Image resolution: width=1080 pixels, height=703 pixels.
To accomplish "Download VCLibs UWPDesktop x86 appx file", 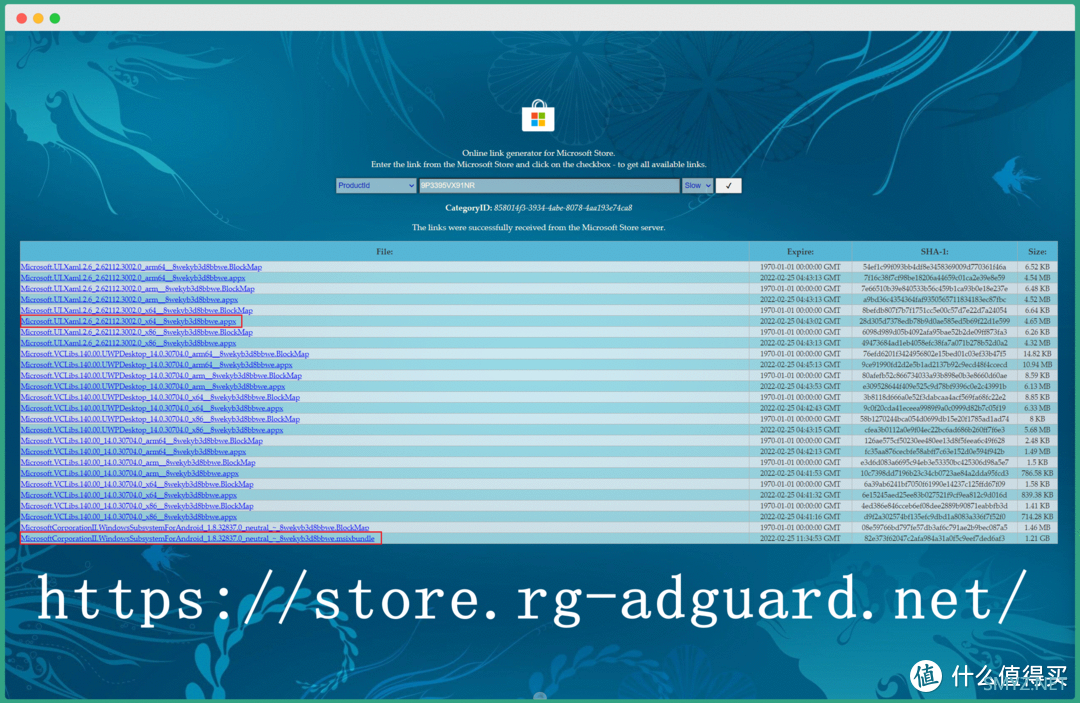I will click(152, 430).
